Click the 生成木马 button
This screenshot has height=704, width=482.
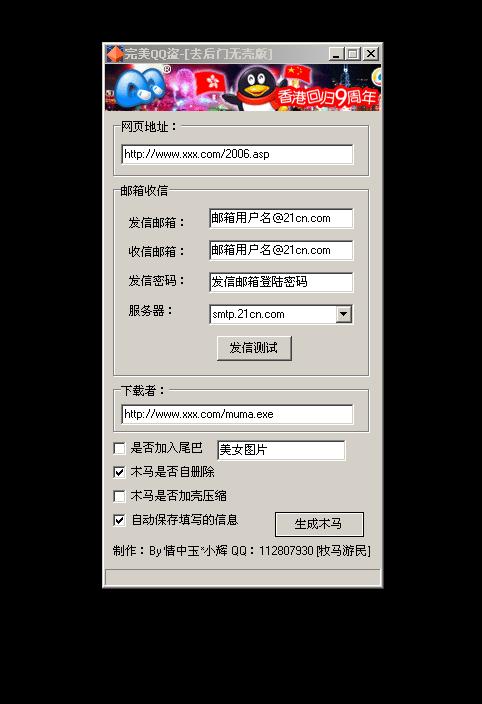pos(319,524)
